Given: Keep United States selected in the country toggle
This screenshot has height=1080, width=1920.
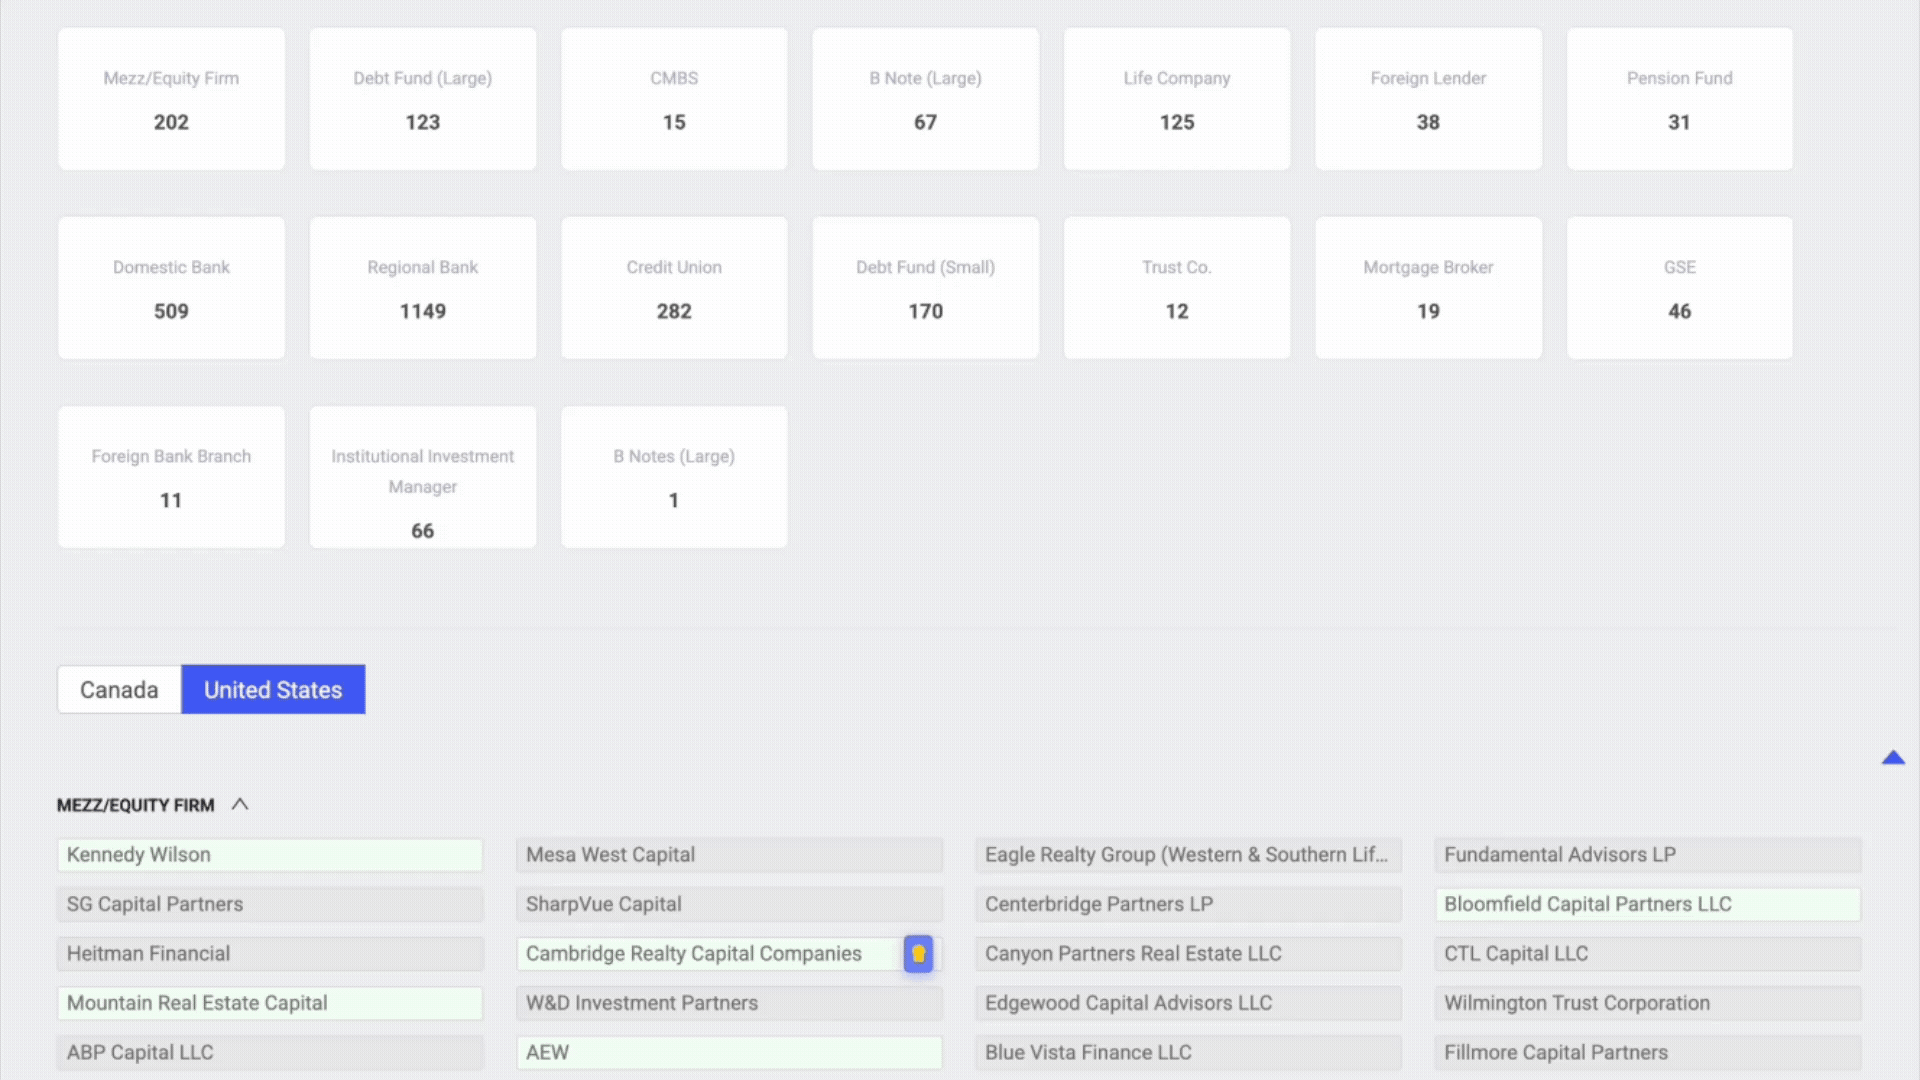Looking at the screenshot, I should point(272,689).
